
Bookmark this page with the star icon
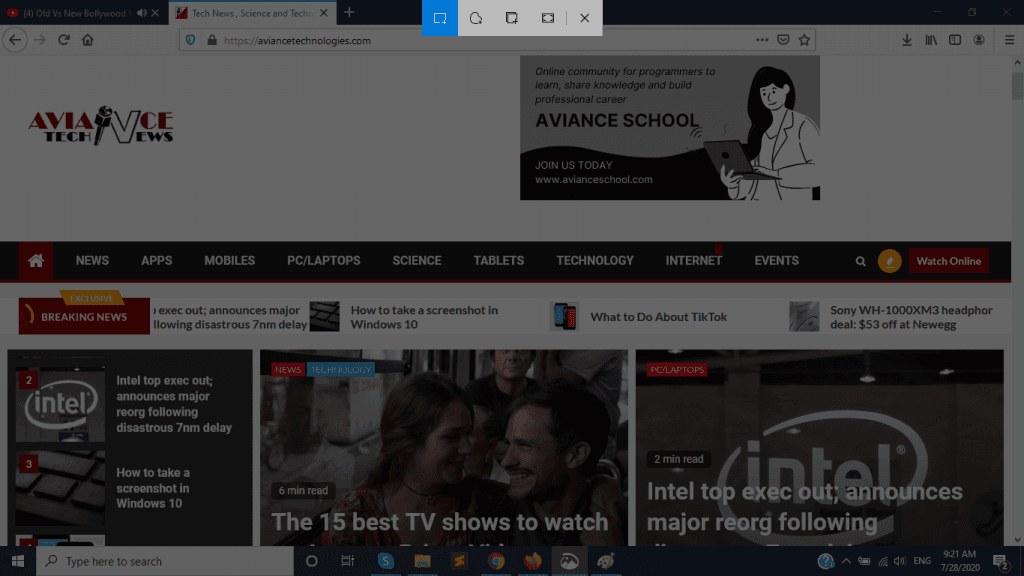(x=805, y=40)
